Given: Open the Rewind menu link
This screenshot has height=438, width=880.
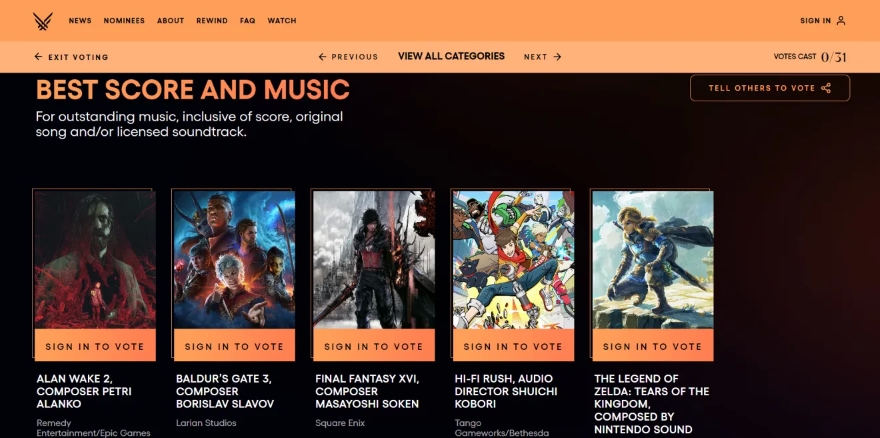Looking at the screenshot, I should pyautogui.click(x=212, y=21).
